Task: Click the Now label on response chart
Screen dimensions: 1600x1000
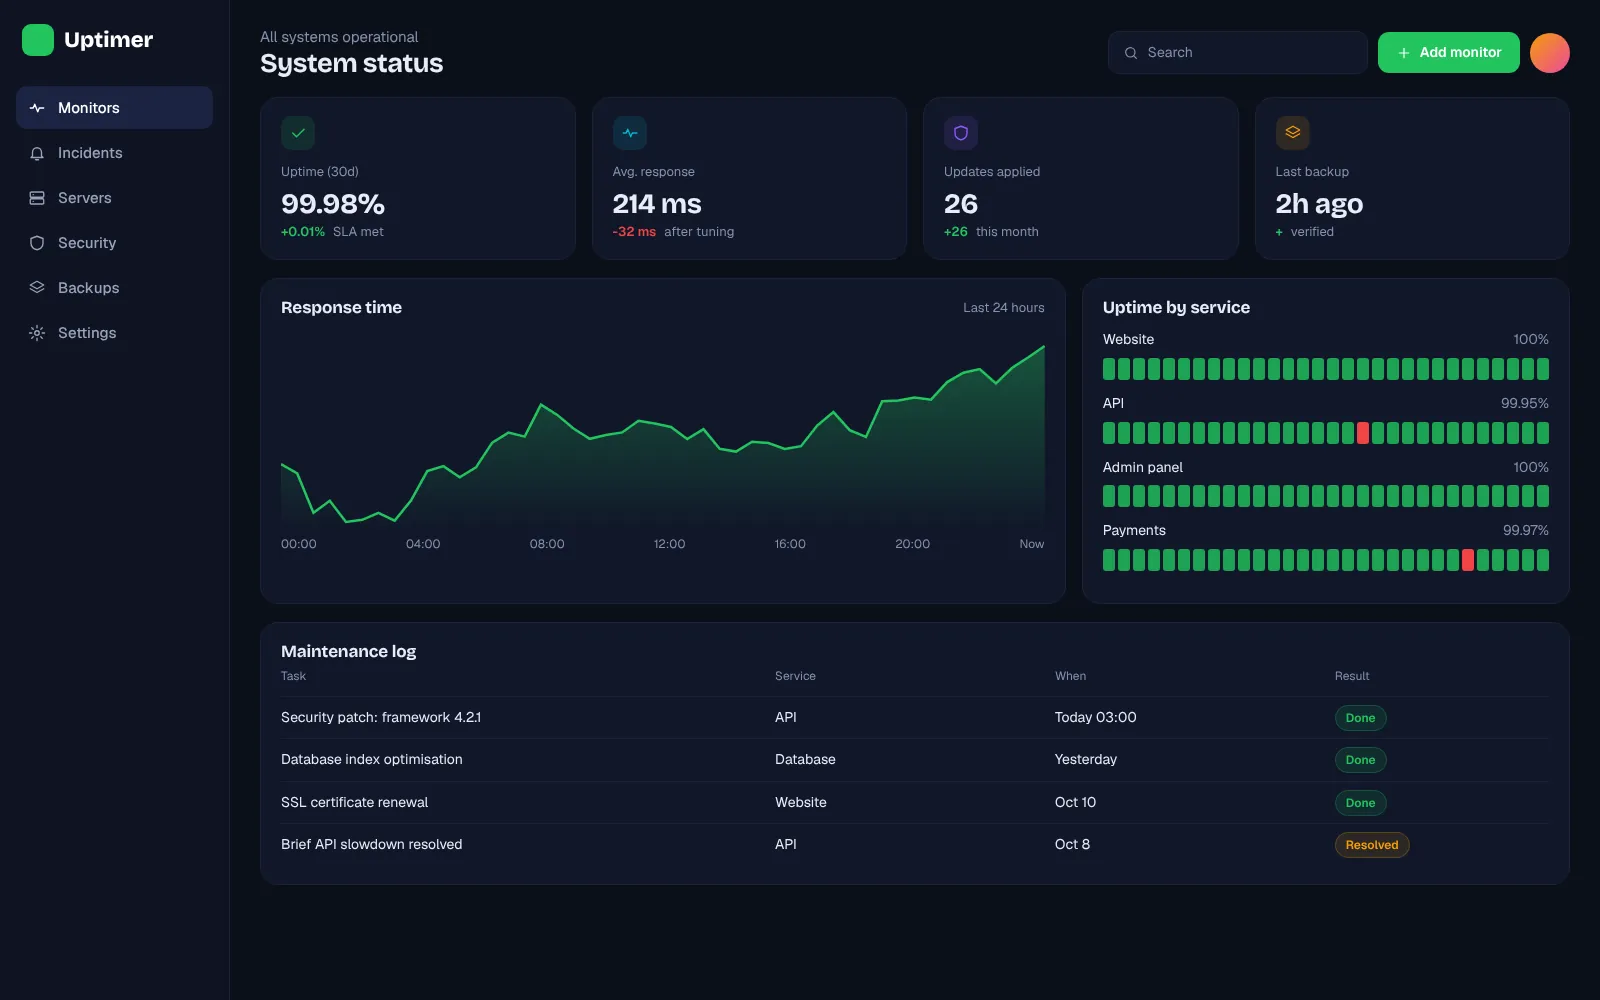Action: point(1032,544)
